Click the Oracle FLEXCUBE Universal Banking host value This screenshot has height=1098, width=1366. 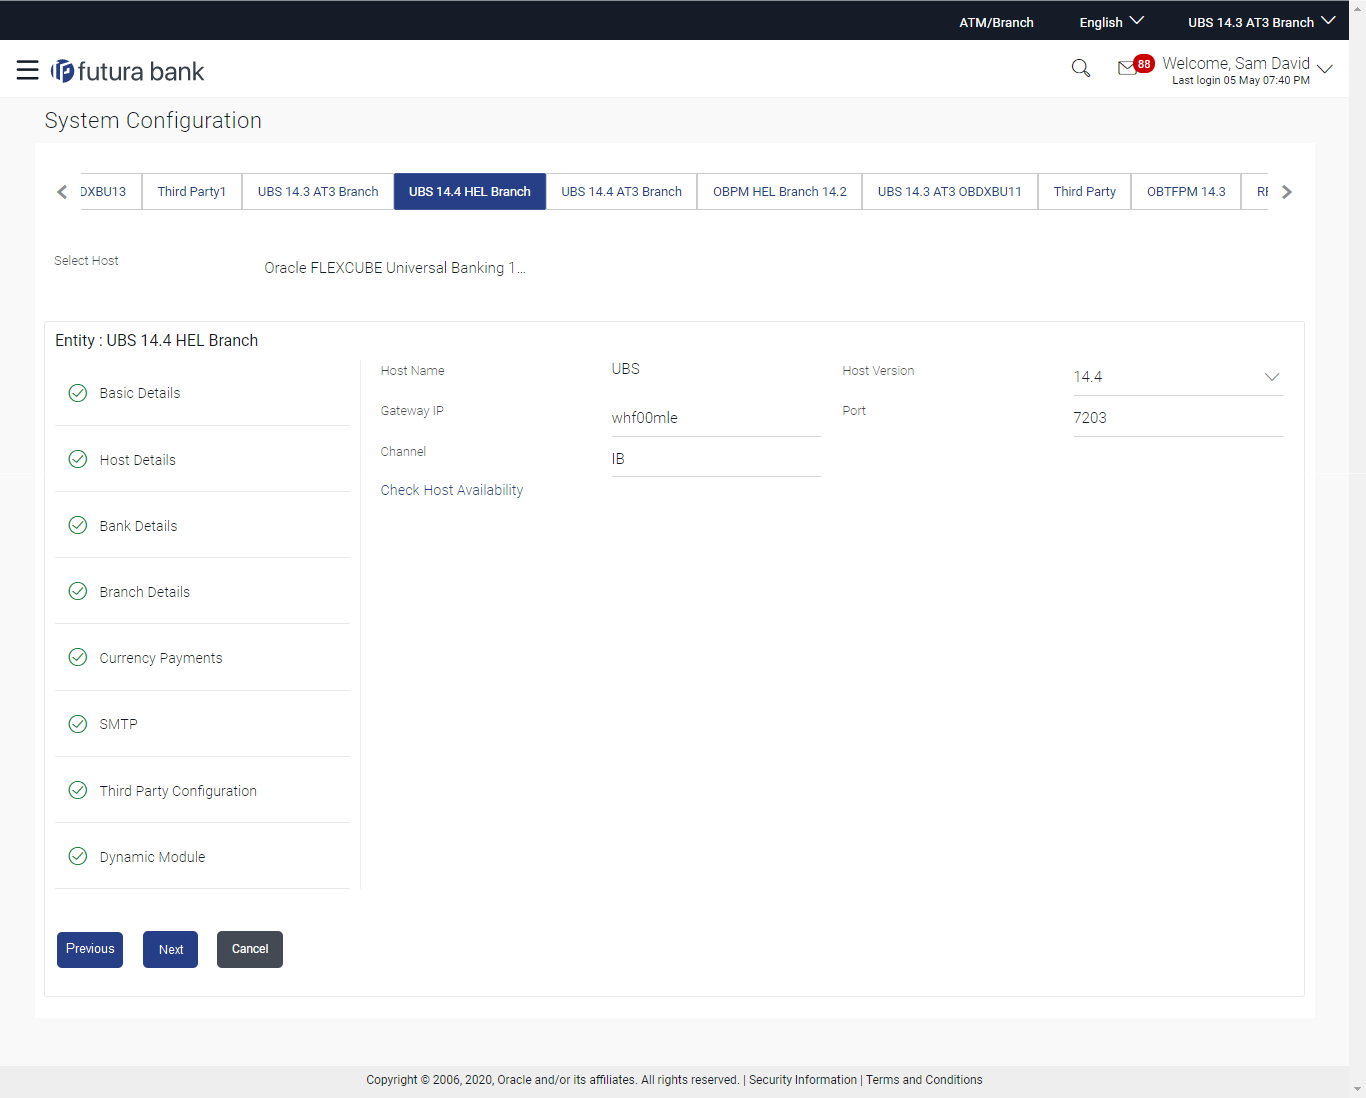(395, 268)
